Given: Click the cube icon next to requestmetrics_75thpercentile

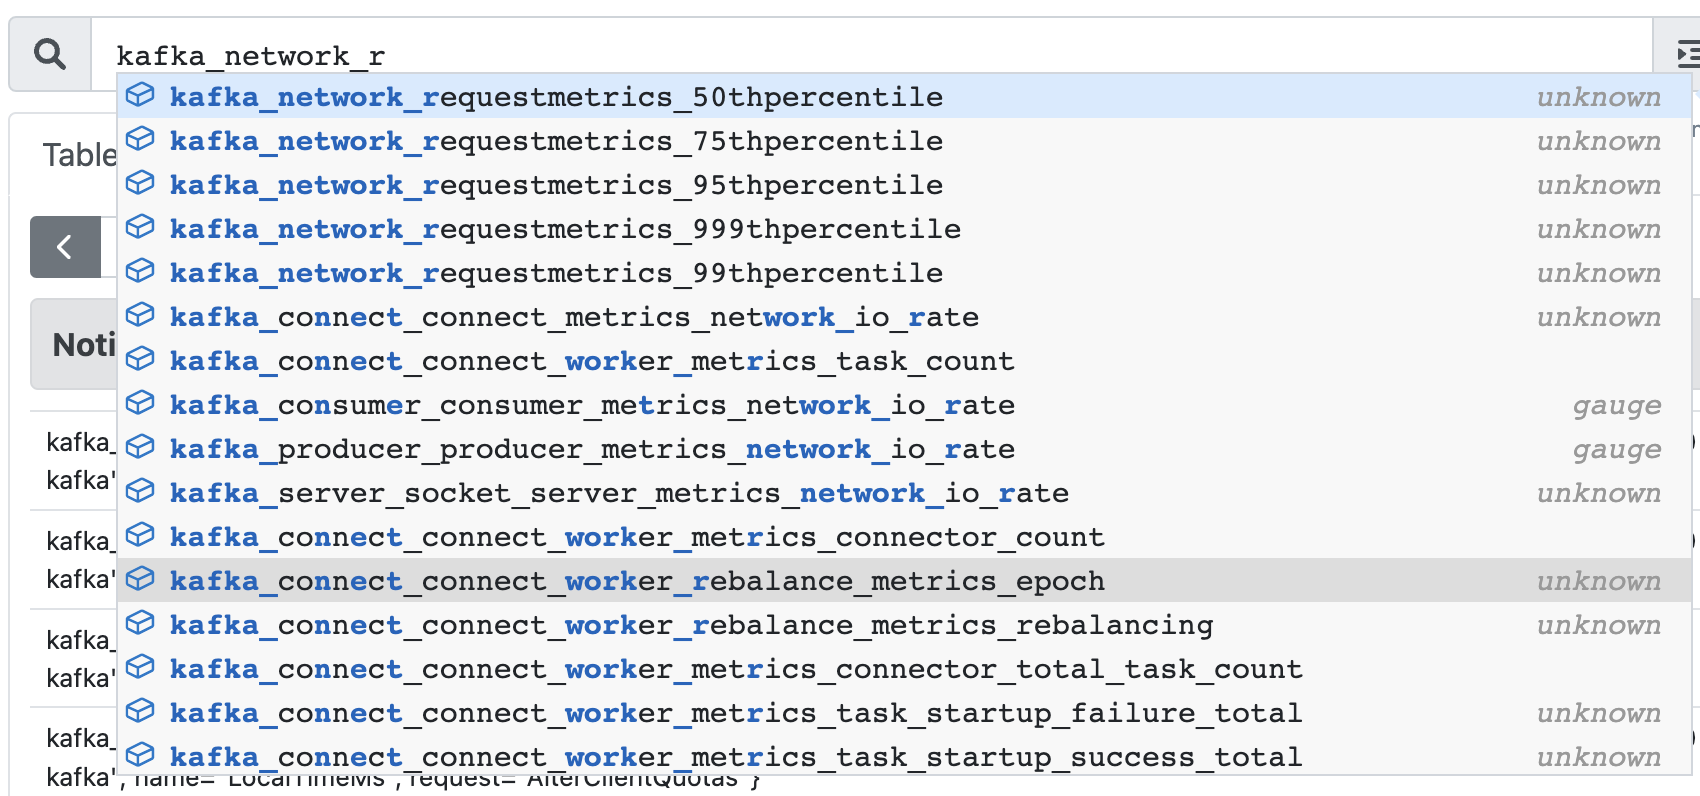Looking at the screenshot, I should click(140, 139).
